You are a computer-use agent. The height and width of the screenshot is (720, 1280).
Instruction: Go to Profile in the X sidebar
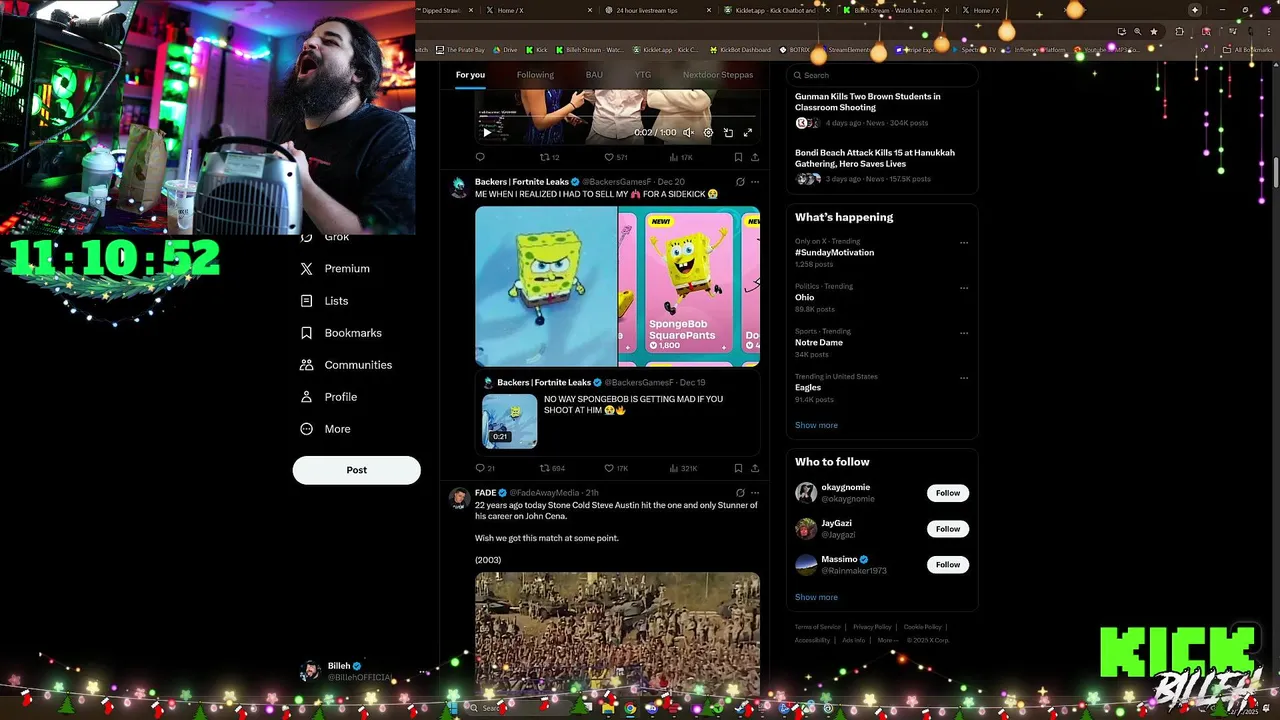[x=328, y=397]
